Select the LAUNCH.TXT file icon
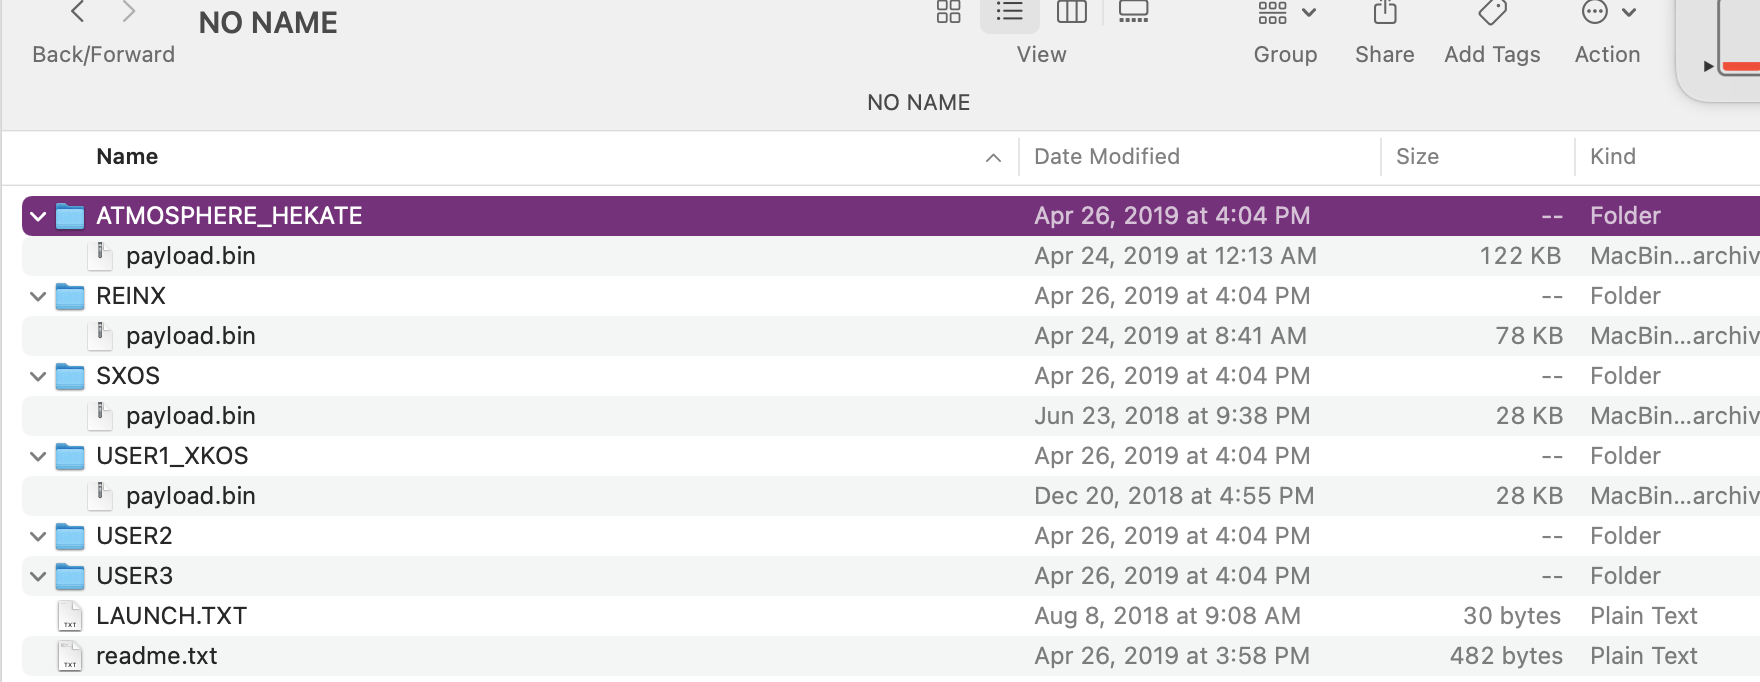 point(70,616)
